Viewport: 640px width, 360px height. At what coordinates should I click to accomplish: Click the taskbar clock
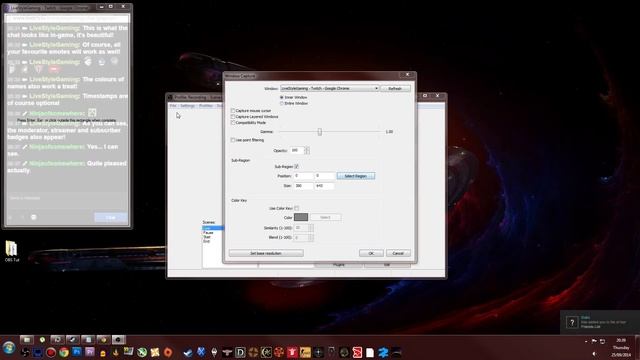(621, 348)
